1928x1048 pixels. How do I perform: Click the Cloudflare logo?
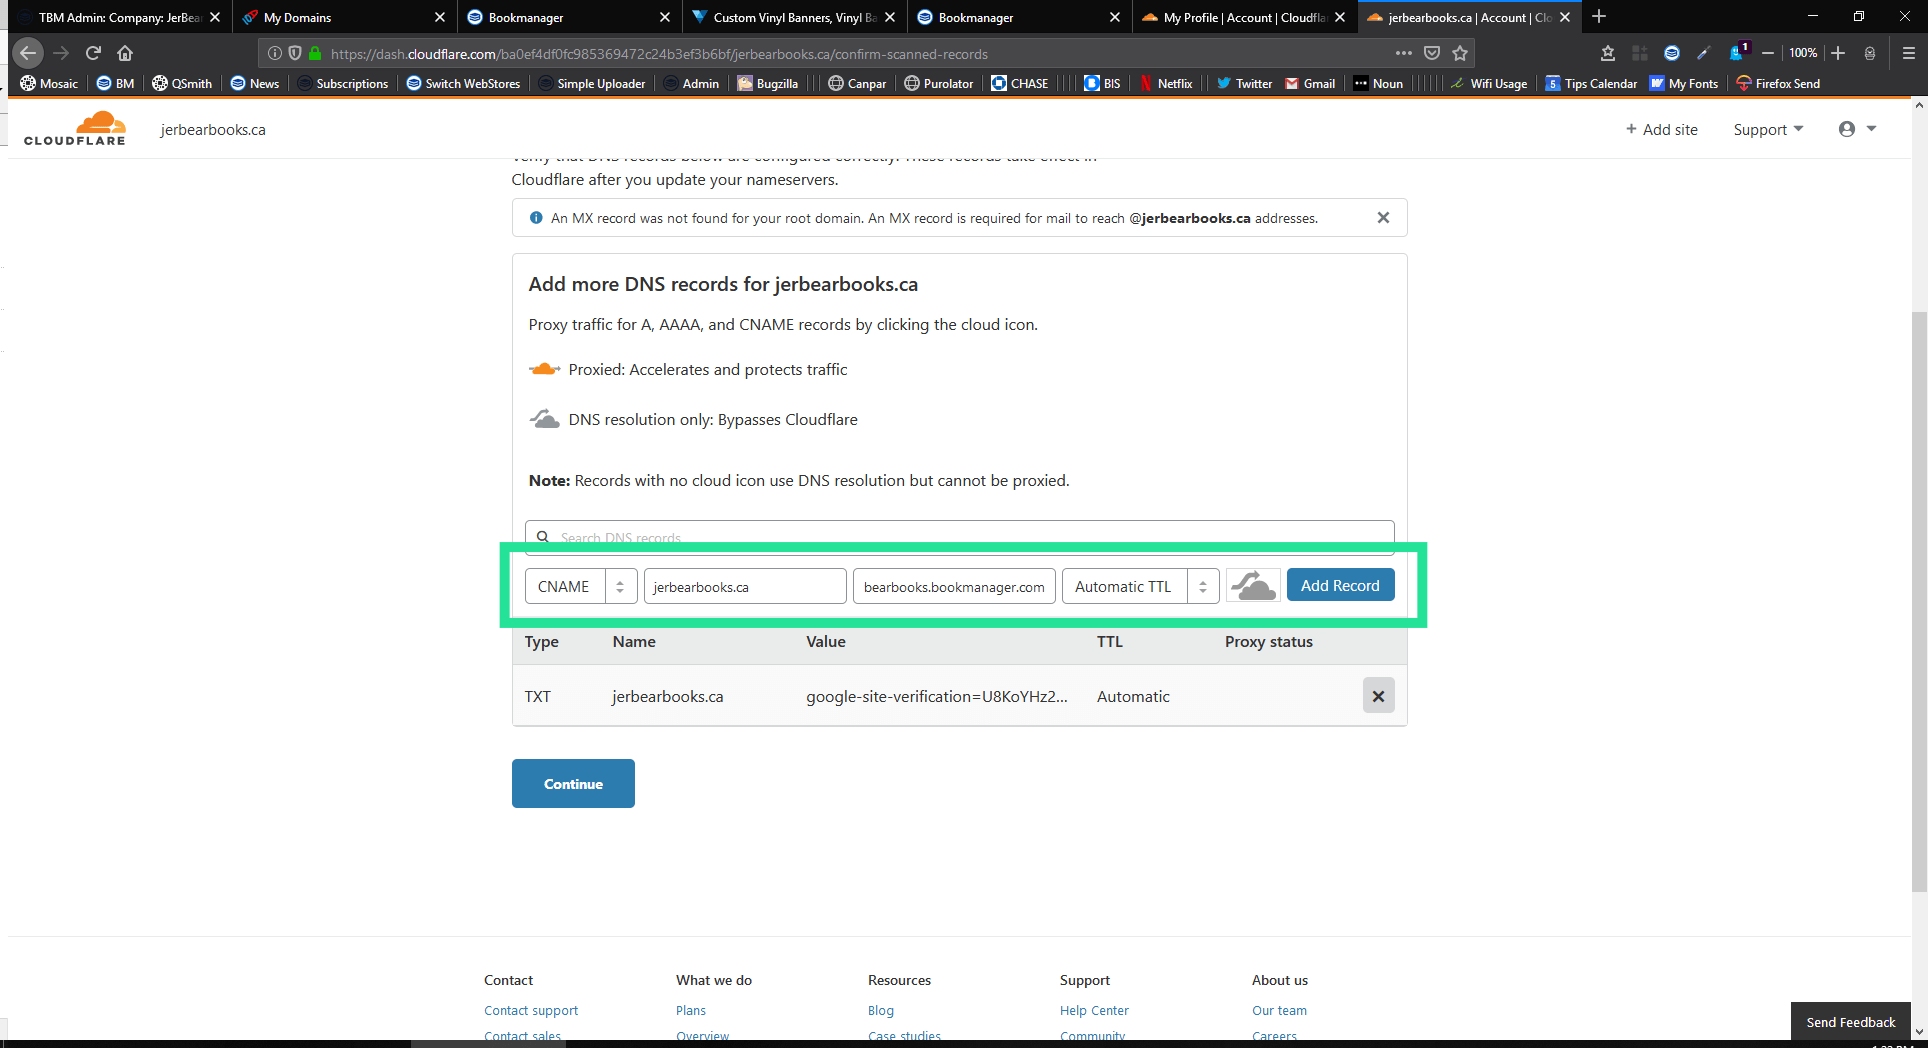click(x=75, y=129)
